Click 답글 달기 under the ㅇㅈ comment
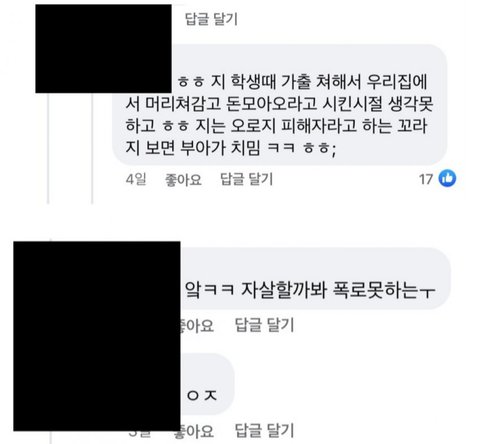 pos(265,431)
